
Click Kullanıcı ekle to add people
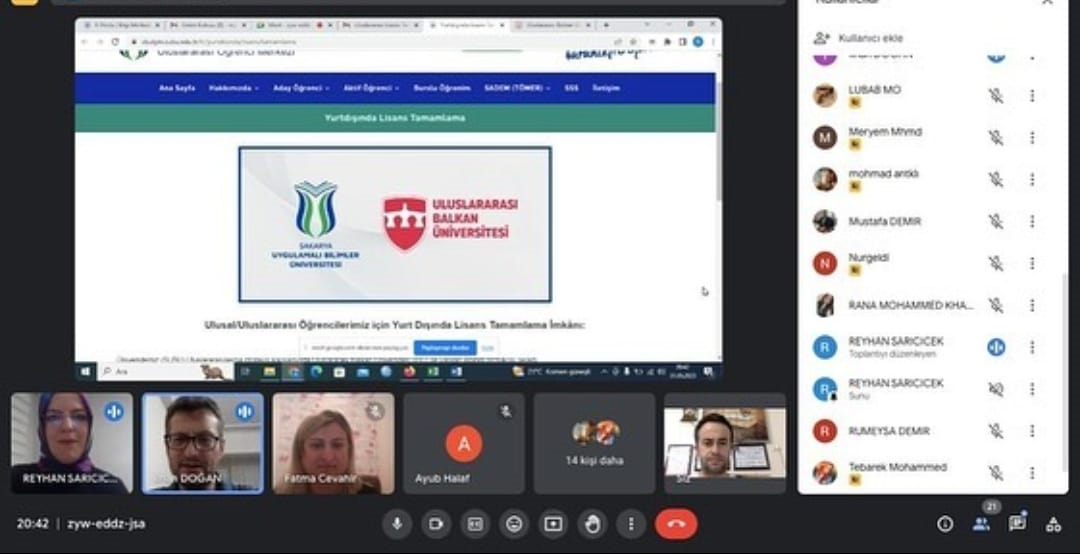click(871, 38)
